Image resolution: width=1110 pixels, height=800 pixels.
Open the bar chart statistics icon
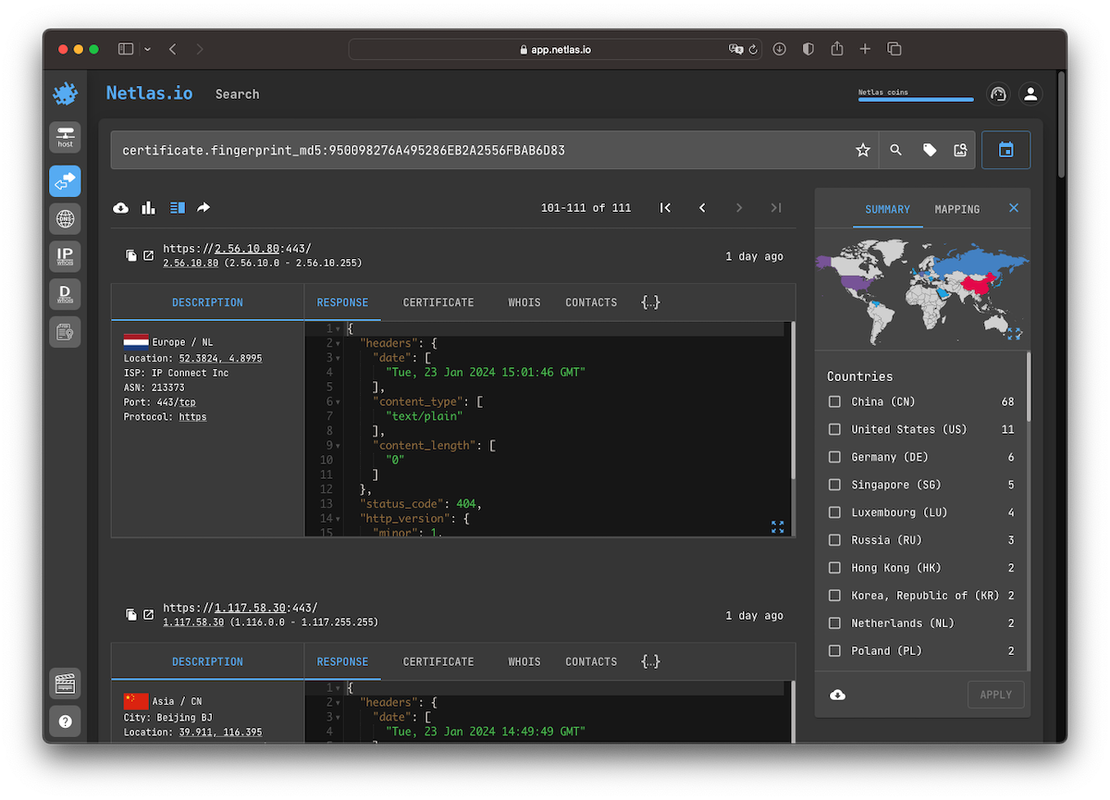148,208
